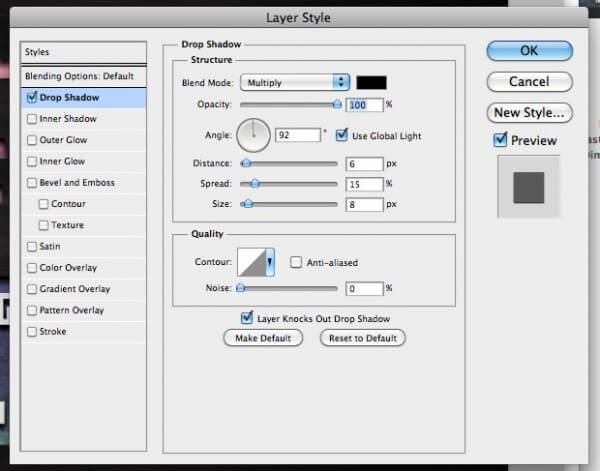Enable the Pattern Overlay checkbox
This screenshot has width=600, height=471.
(x=32, y=310)
